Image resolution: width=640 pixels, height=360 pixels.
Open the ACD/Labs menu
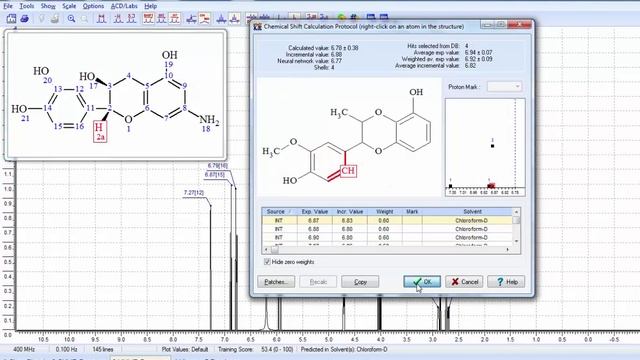(x=124, y=6)
